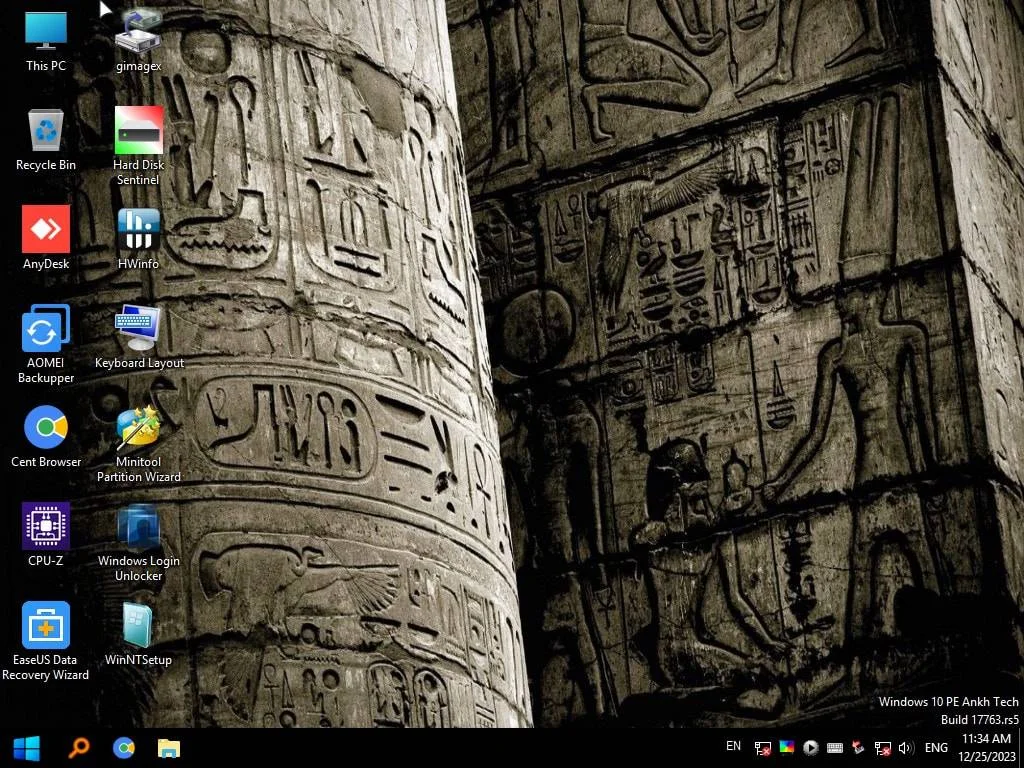Select the CPU-Z desktop icon

46,535
